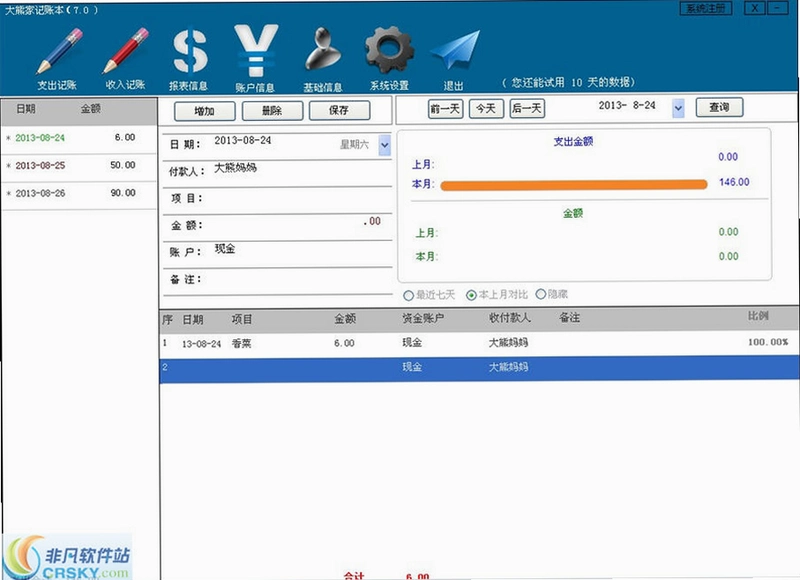Click the 项目 column header in table
This screenshot has width=800, height=580.
pyautogui.click(x=242, y=319)
